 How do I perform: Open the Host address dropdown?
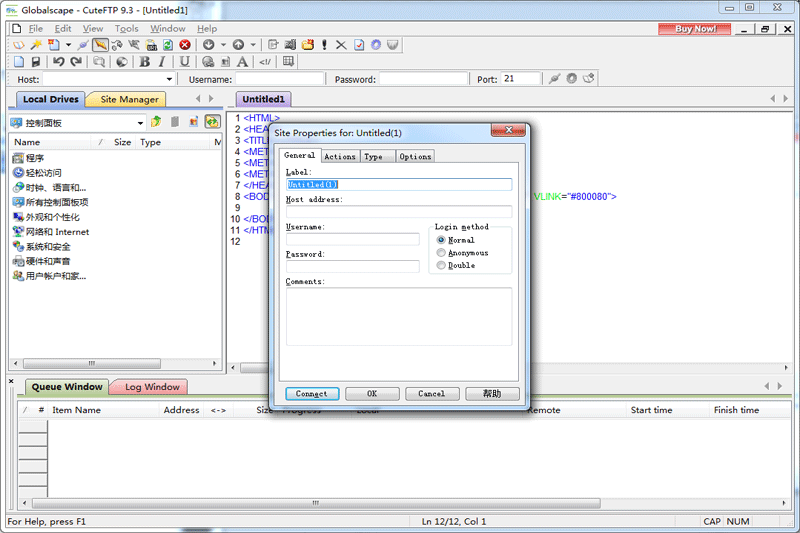(x=168, y=79)
